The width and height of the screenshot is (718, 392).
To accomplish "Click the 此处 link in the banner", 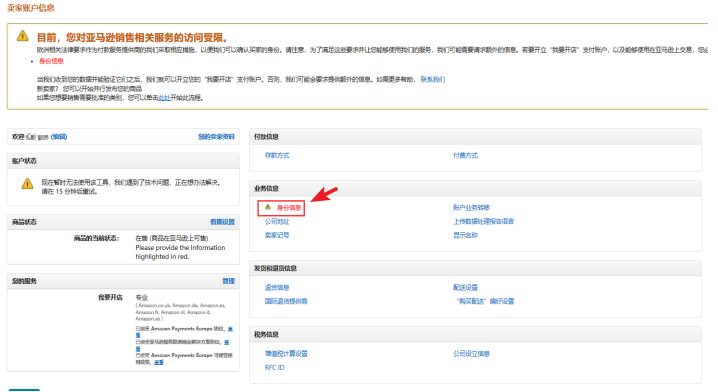I will tap(164, 98).
